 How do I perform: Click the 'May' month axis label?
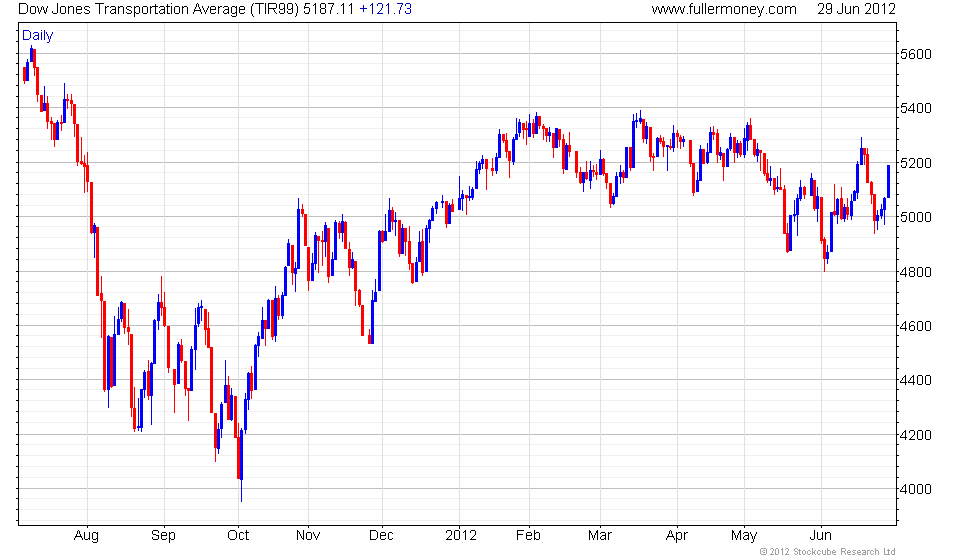(x=744, y=536)
